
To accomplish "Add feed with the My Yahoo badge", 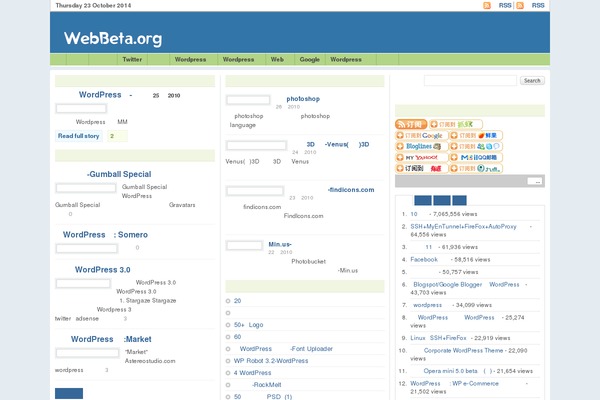I will coord(421,157).
